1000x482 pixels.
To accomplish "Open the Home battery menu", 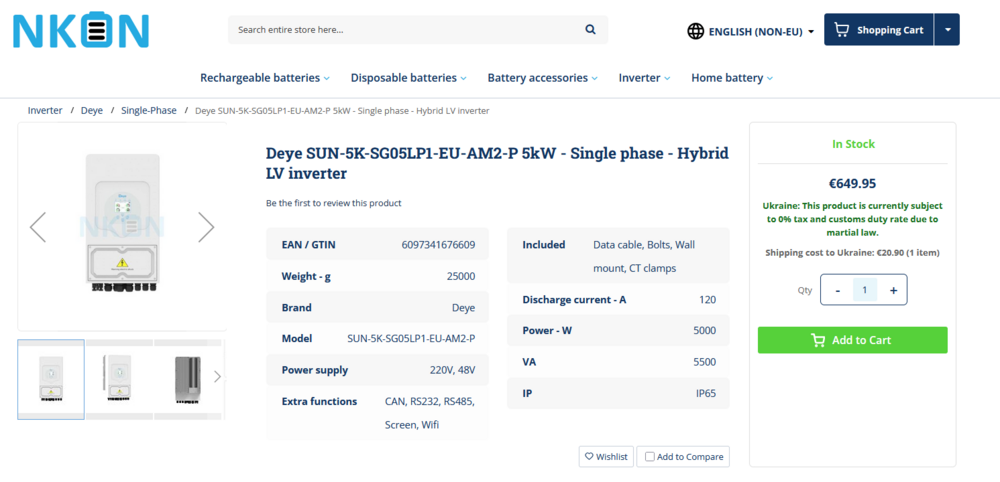I will pos(731,78).
